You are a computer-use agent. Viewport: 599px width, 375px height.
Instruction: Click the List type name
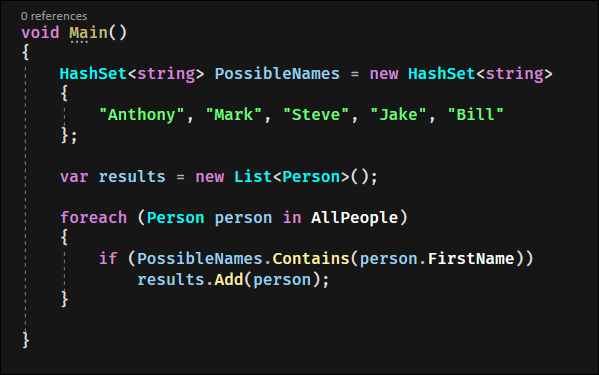tap(253, 177)
